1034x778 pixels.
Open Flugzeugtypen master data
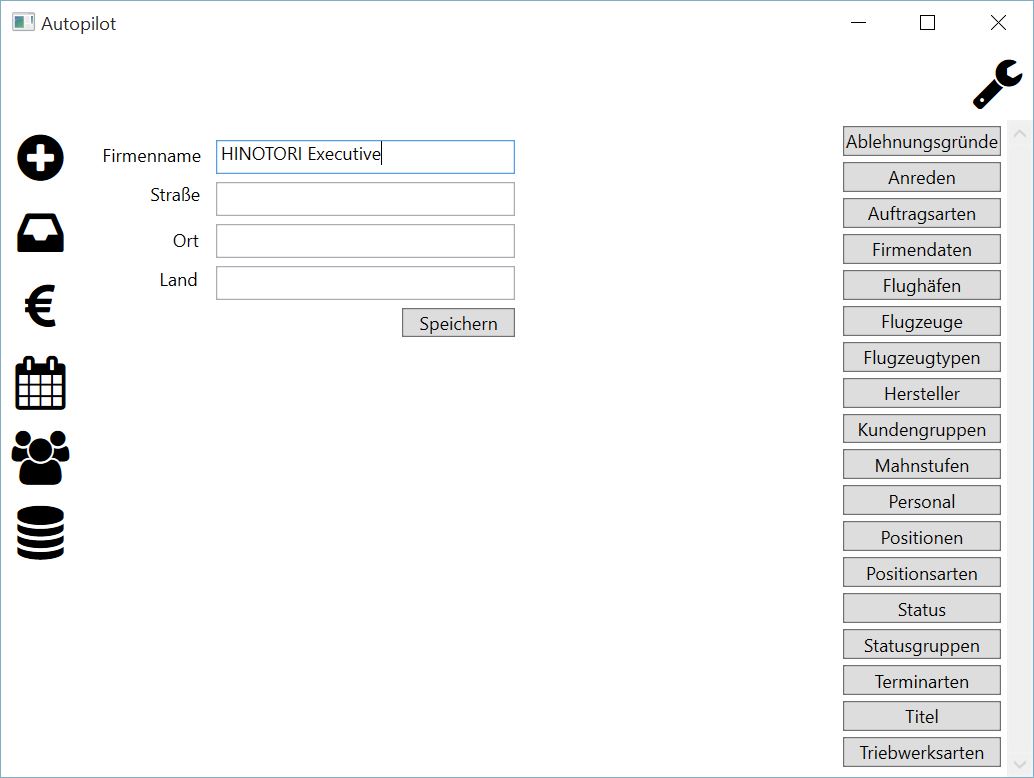click(922, 357)
